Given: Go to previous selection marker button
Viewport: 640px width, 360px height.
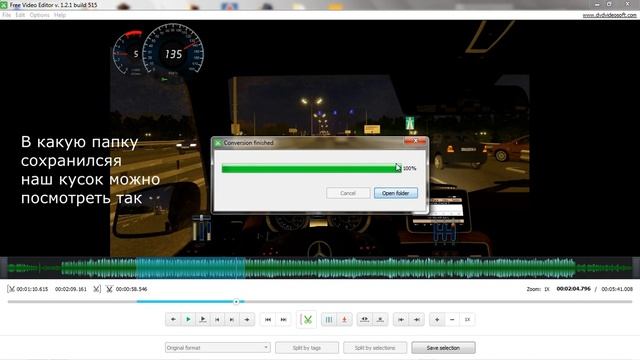Looking at the screenshot, I should click(401, 320).
